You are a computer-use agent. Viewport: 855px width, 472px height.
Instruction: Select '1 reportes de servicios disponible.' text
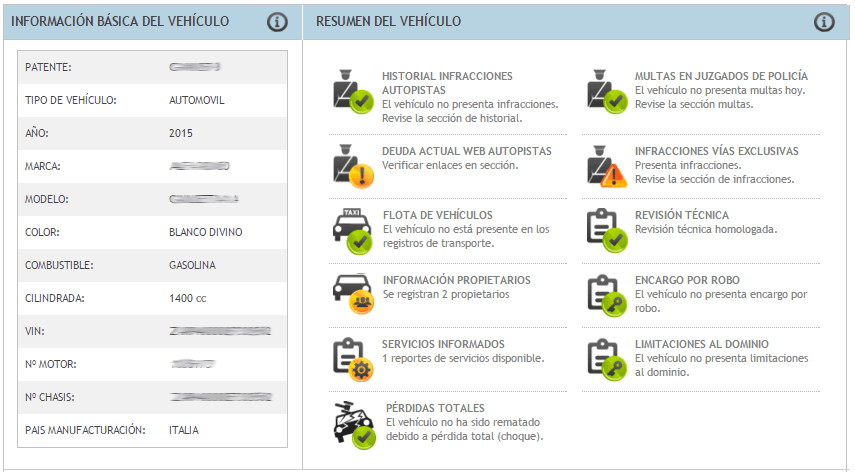pyautogui.click(x=463, y=359)
